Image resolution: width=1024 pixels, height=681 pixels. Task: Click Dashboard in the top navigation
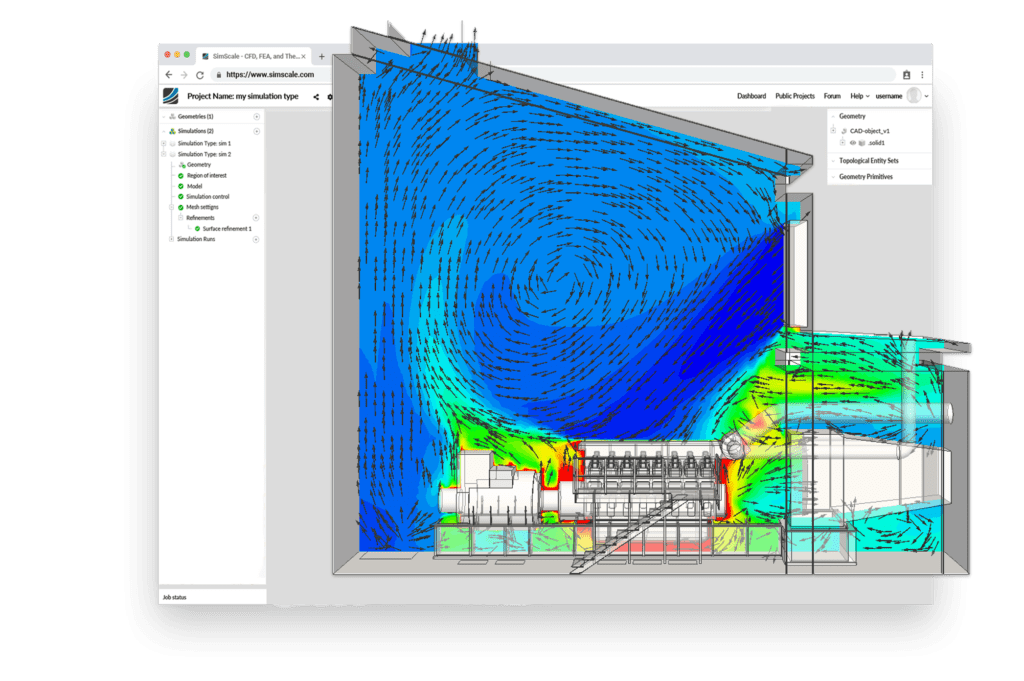pyautogui.click(x=752, y=96)
